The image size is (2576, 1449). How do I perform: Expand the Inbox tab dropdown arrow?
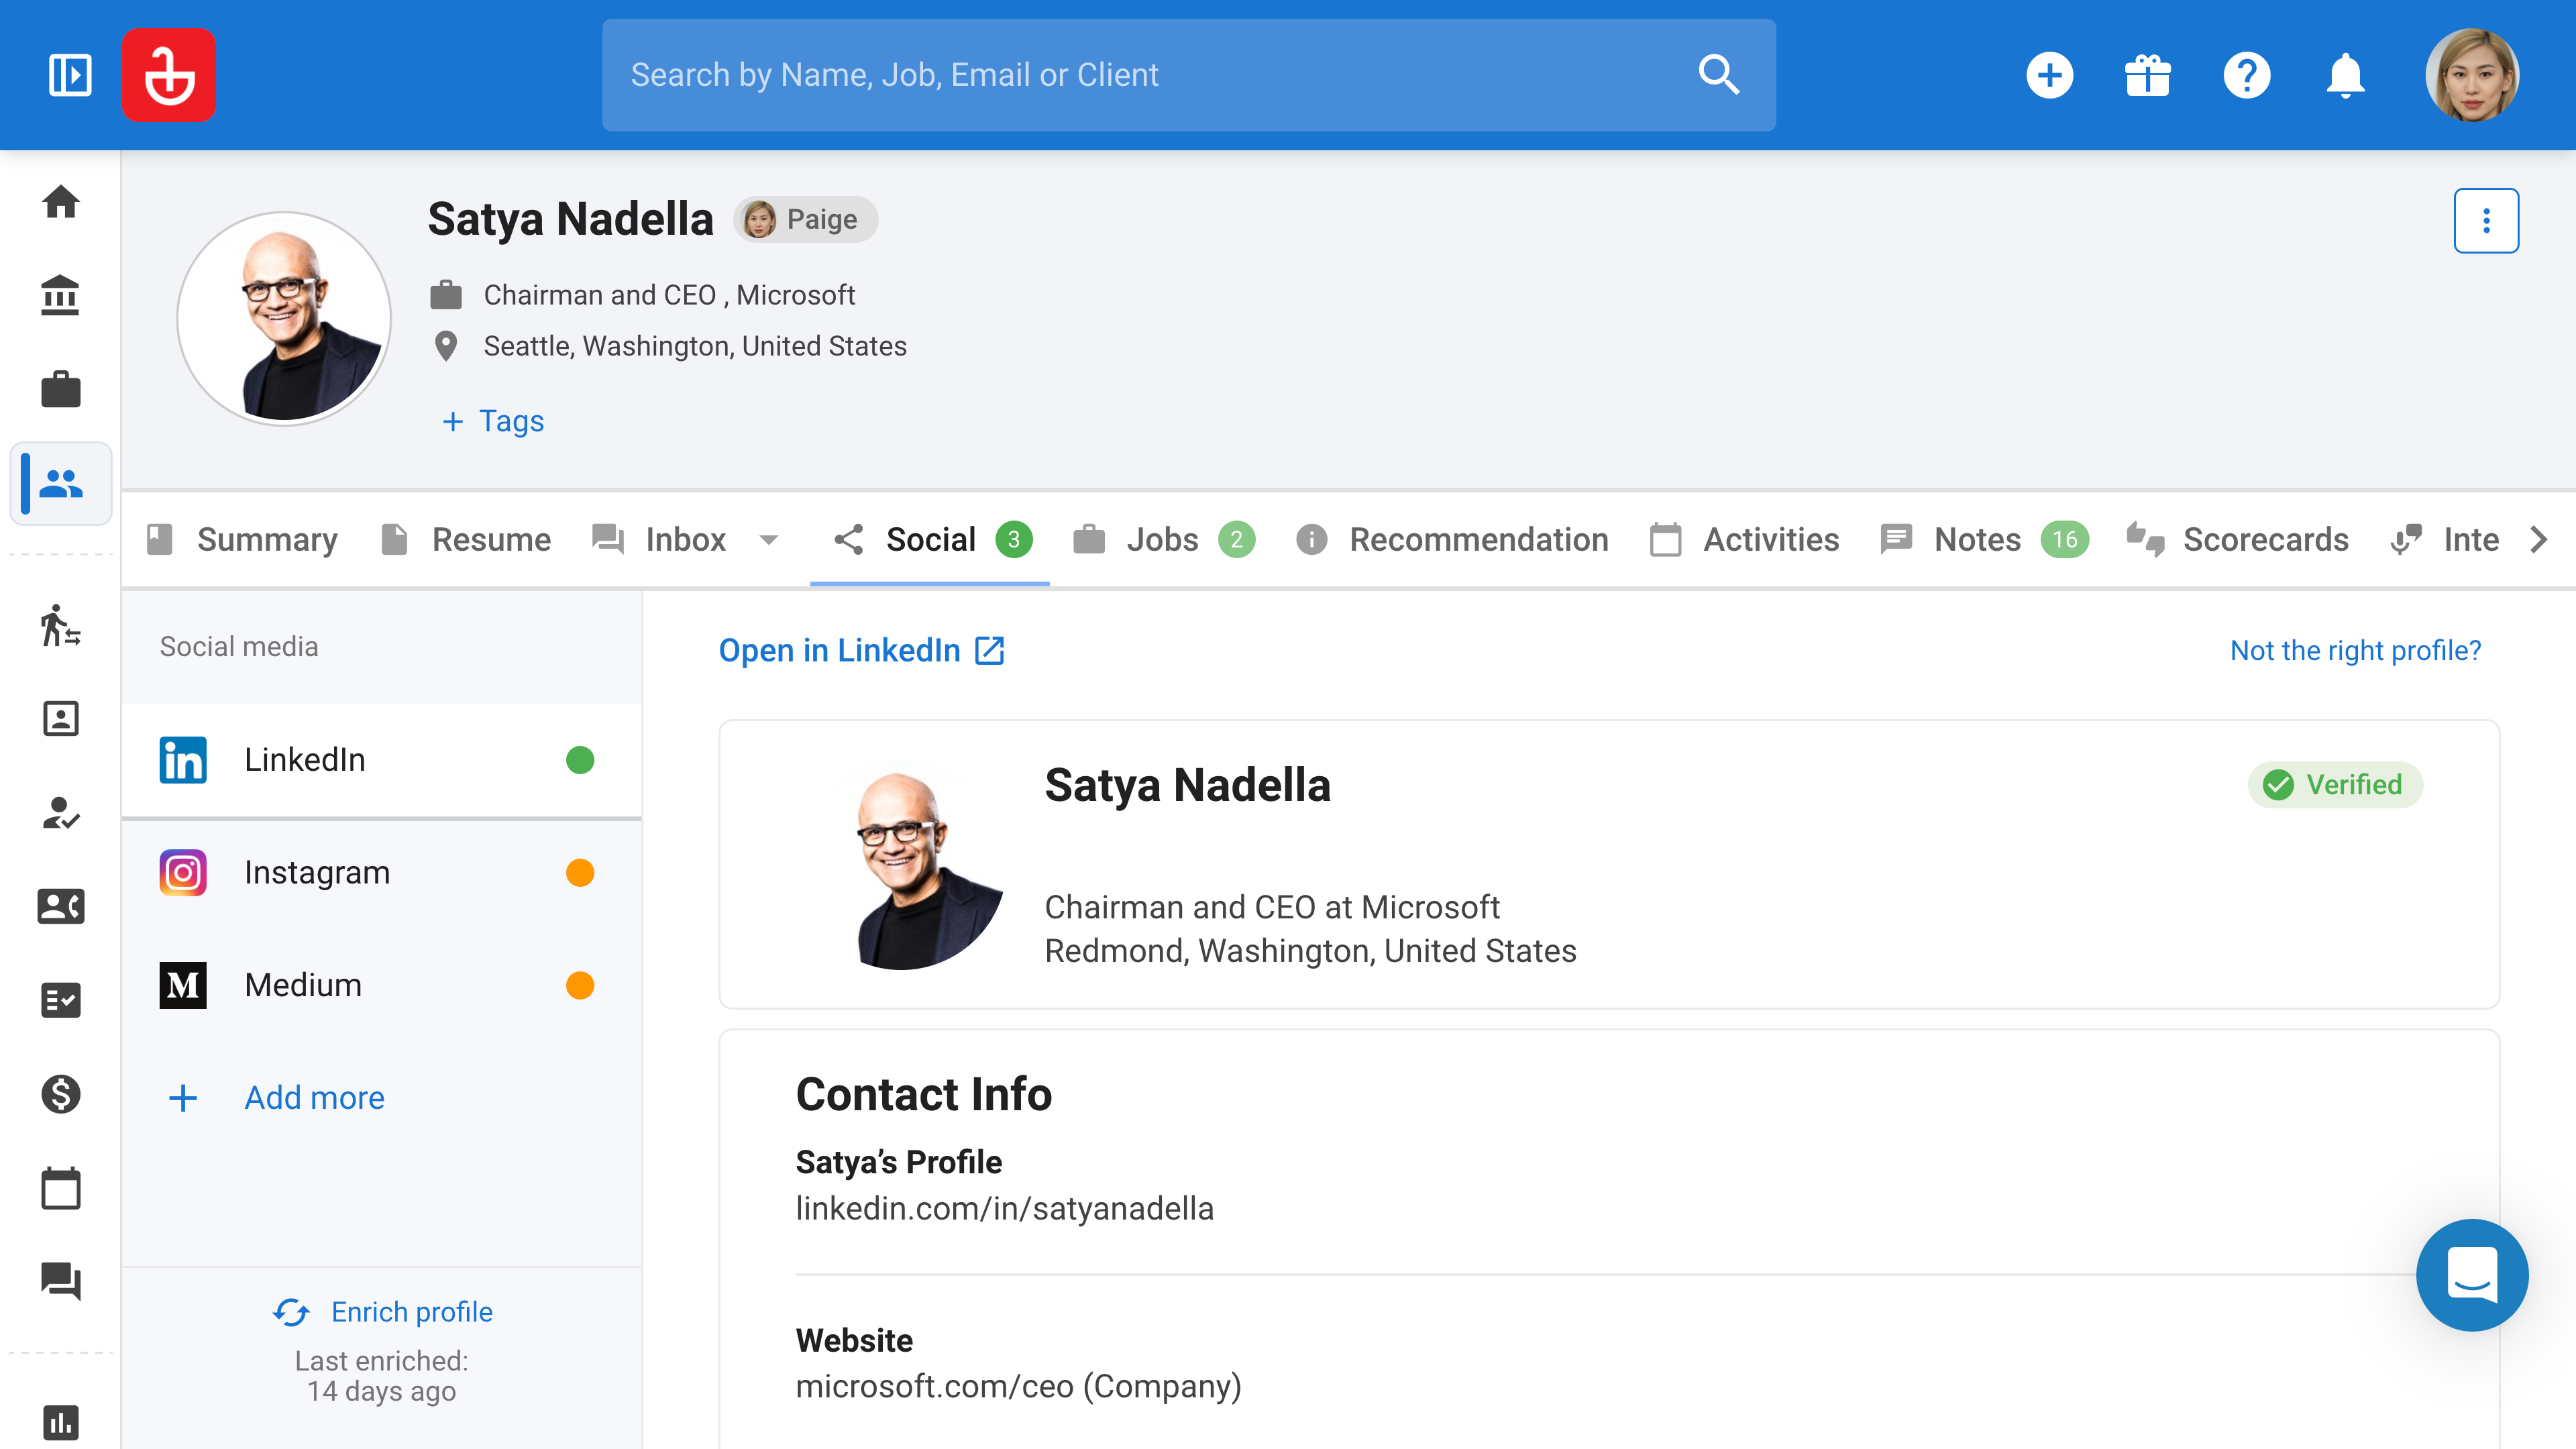point(768,540)
